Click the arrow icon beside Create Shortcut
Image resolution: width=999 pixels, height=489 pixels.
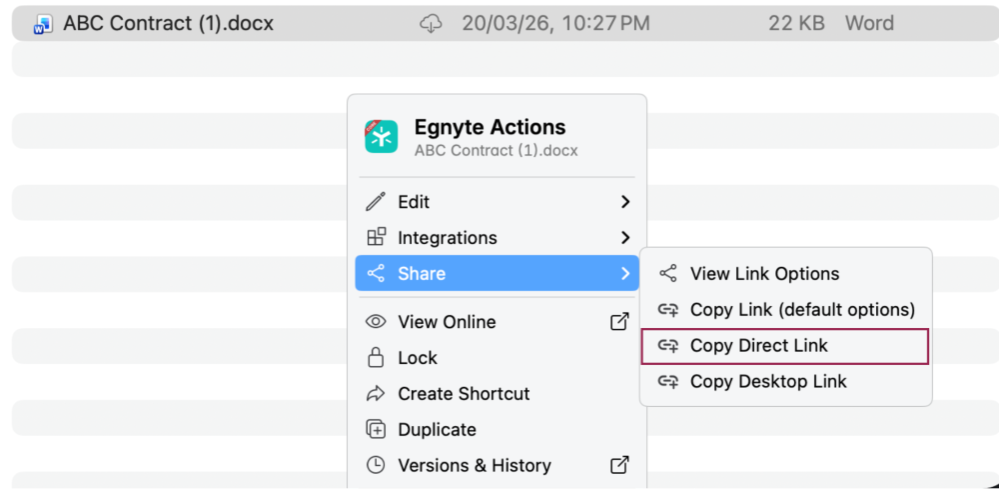pos(376,393)
